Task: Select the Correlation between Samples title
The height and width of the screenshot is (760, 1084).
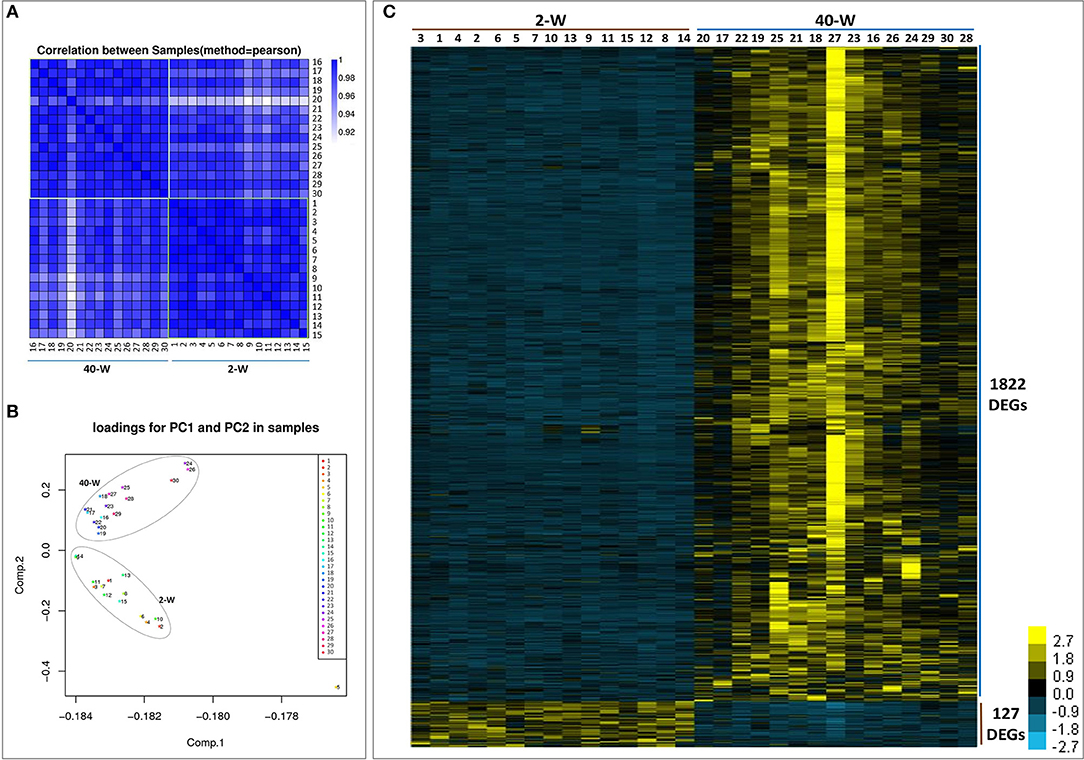Action: pos(169,49)
